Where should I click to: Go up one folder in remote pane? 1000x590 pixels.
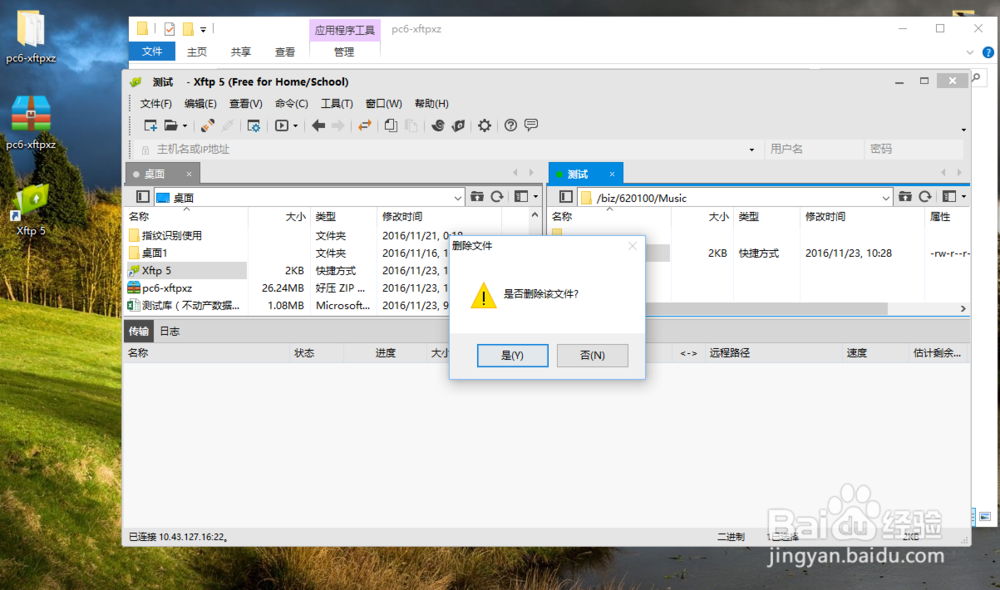click(905, 197)
